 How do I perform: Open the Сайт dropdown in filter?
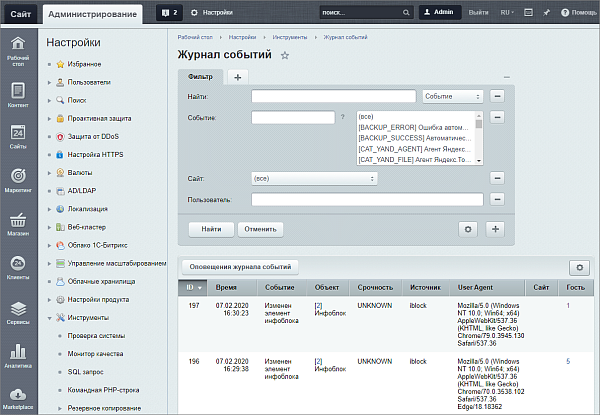[x=314, y=178]
